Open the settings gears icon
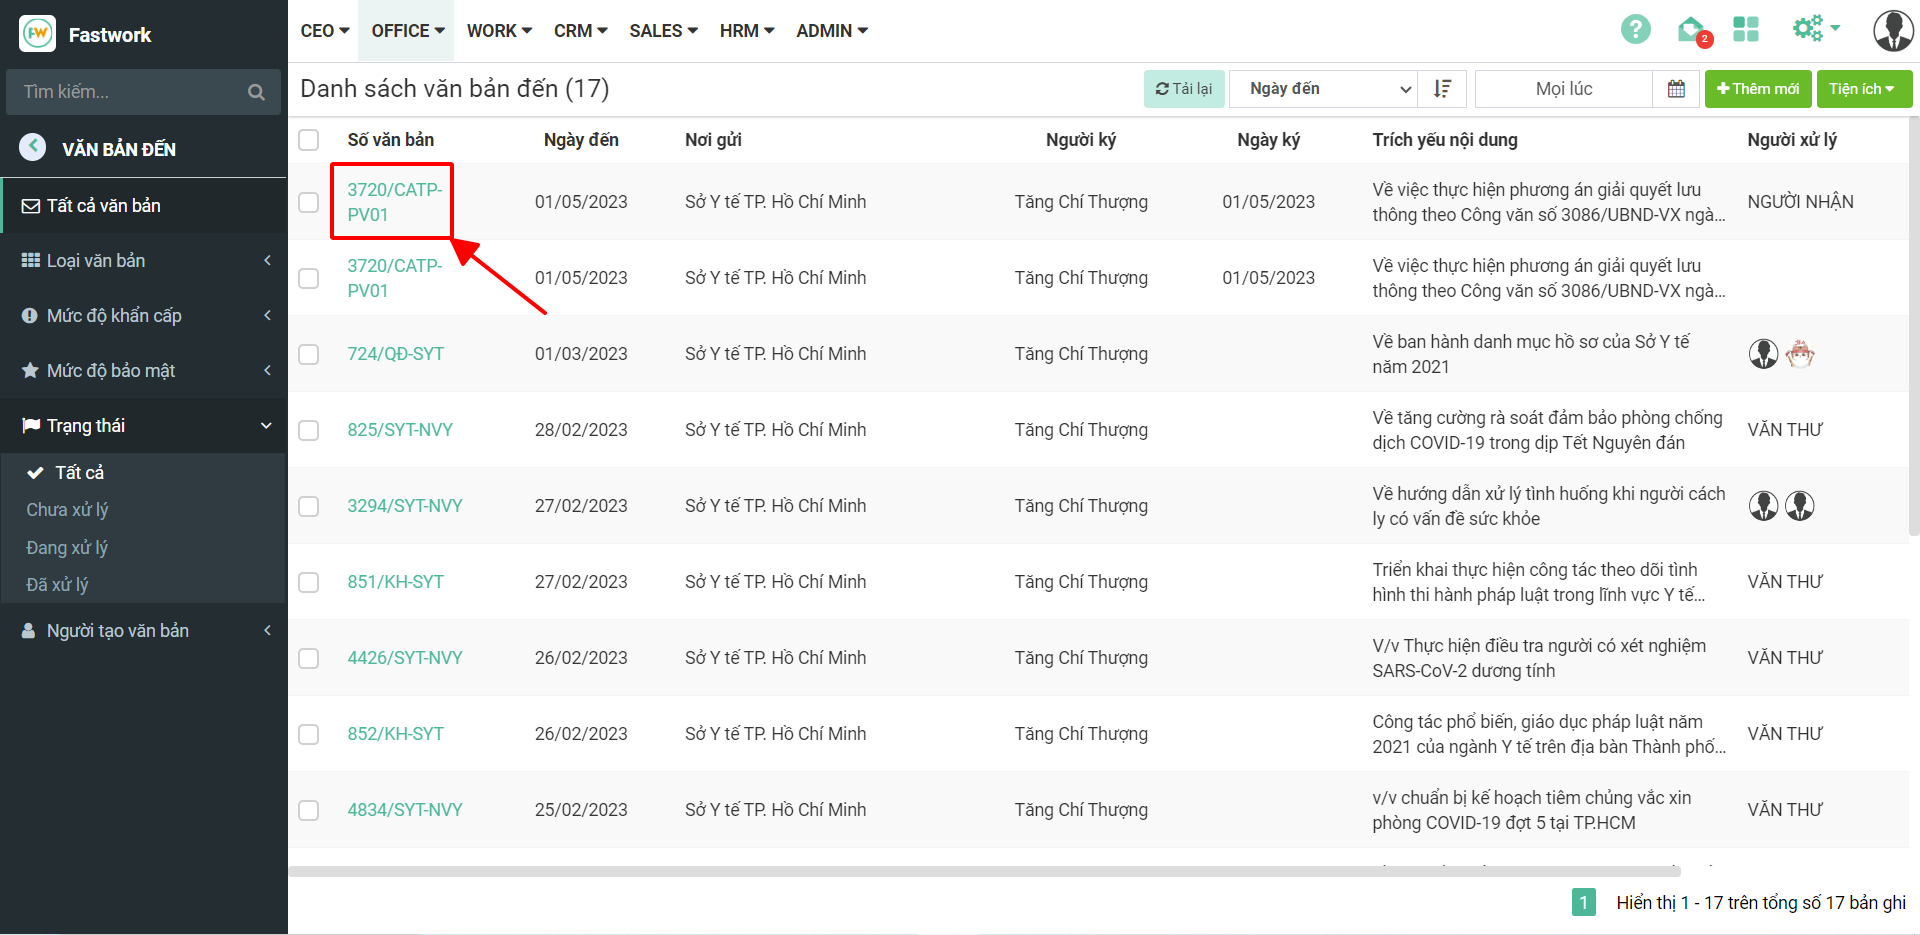 pyautogui.click(x=1813, y=29)
